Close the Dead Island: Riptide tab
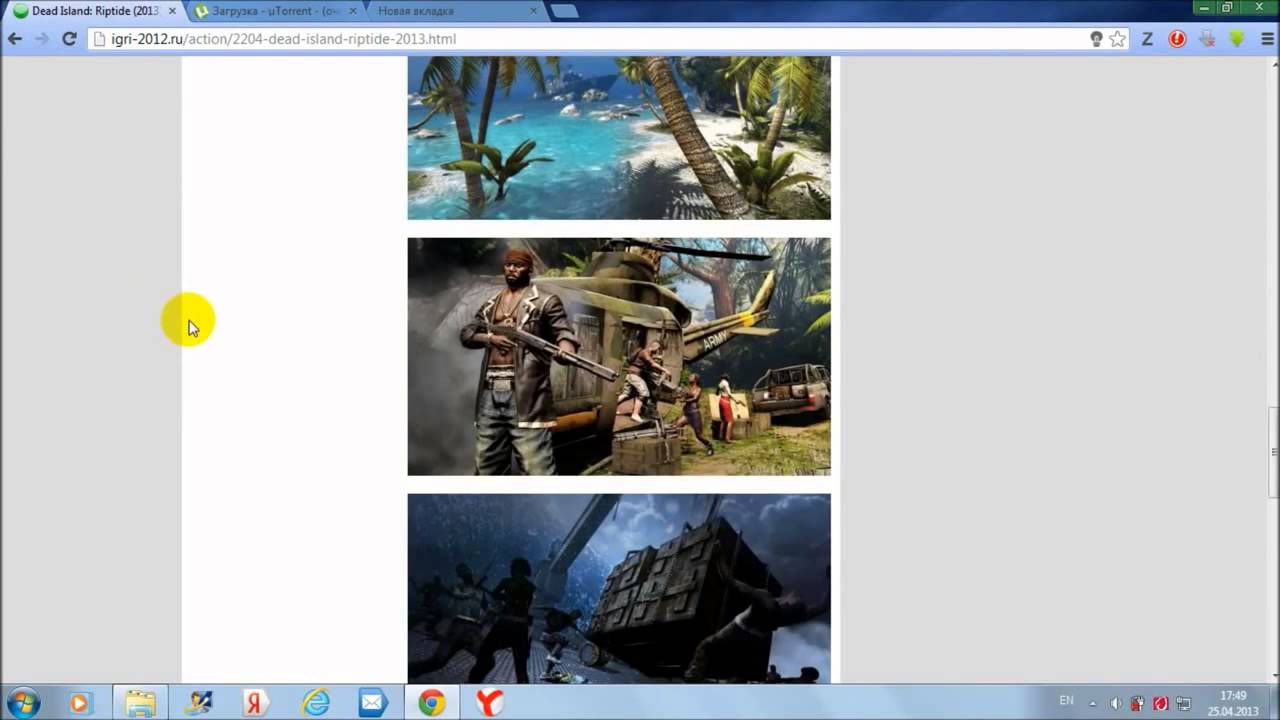The image size is (1280, 720). (171, 12)
